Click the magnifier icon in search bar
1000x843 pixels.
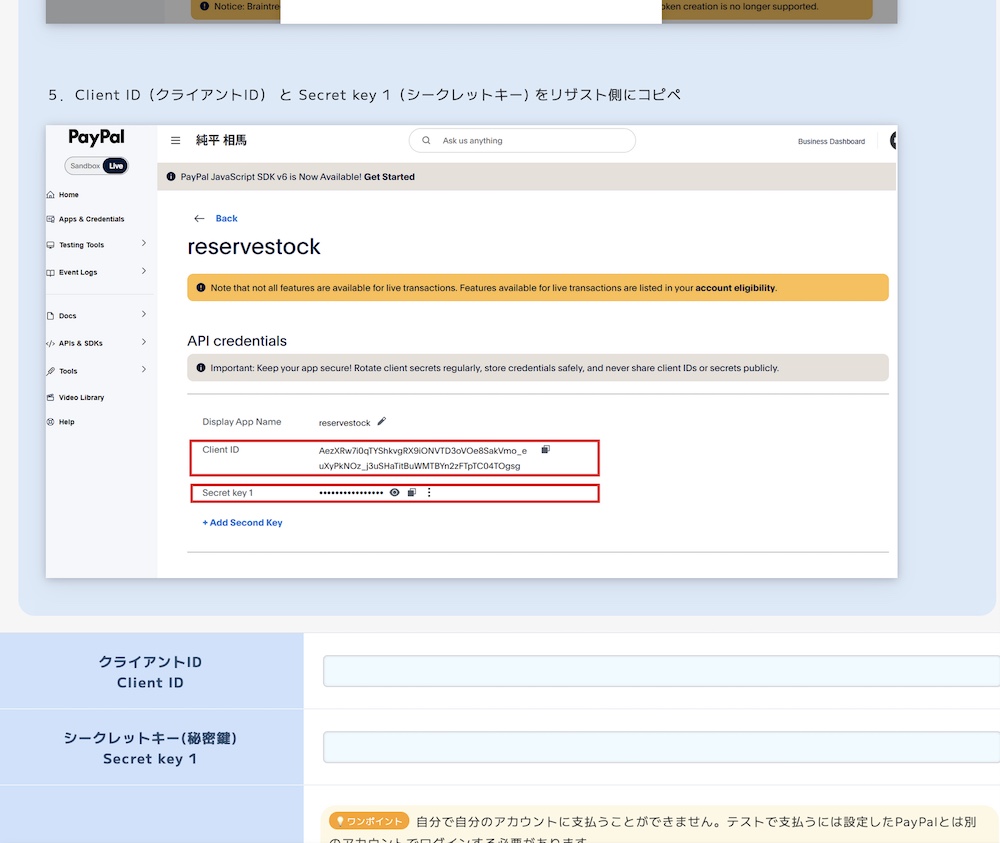(x=426, y=141)
